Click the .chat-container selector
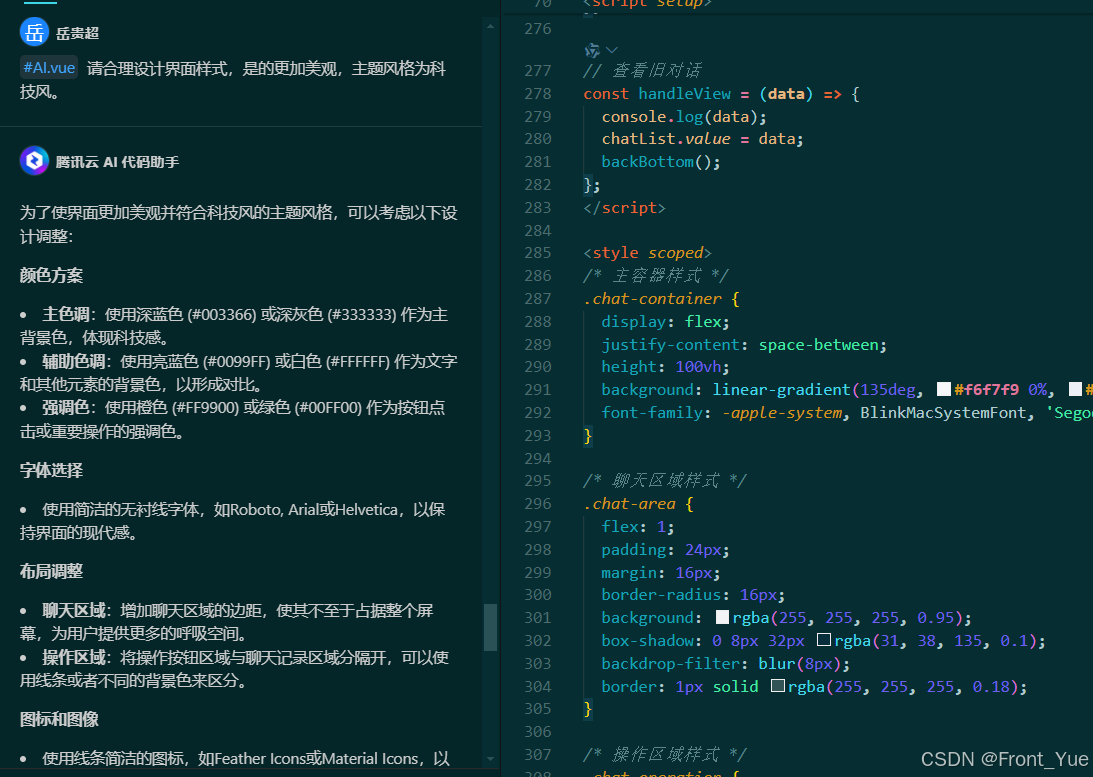Image resolution: width=1093 pixels, height=777 pixels. [x=652, y=298]
